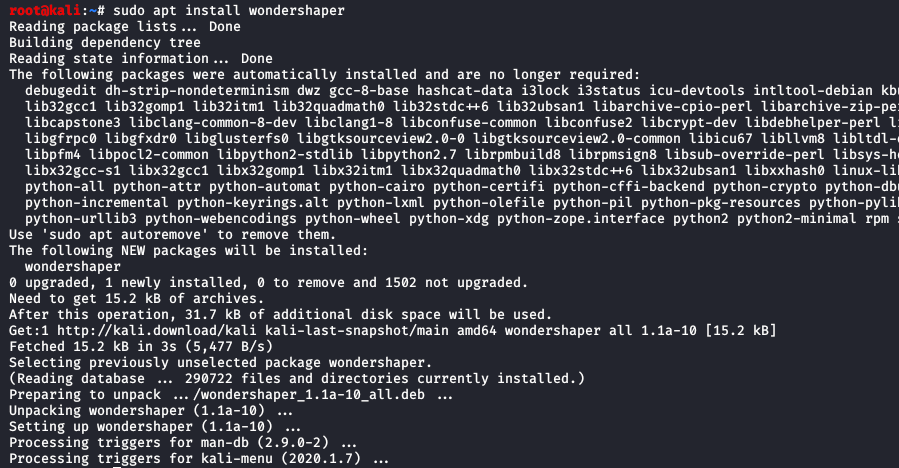Click the 'Processing triggers for kali-menu' line
The height and width of the screenshot is (468, 899).
point(196,458)
